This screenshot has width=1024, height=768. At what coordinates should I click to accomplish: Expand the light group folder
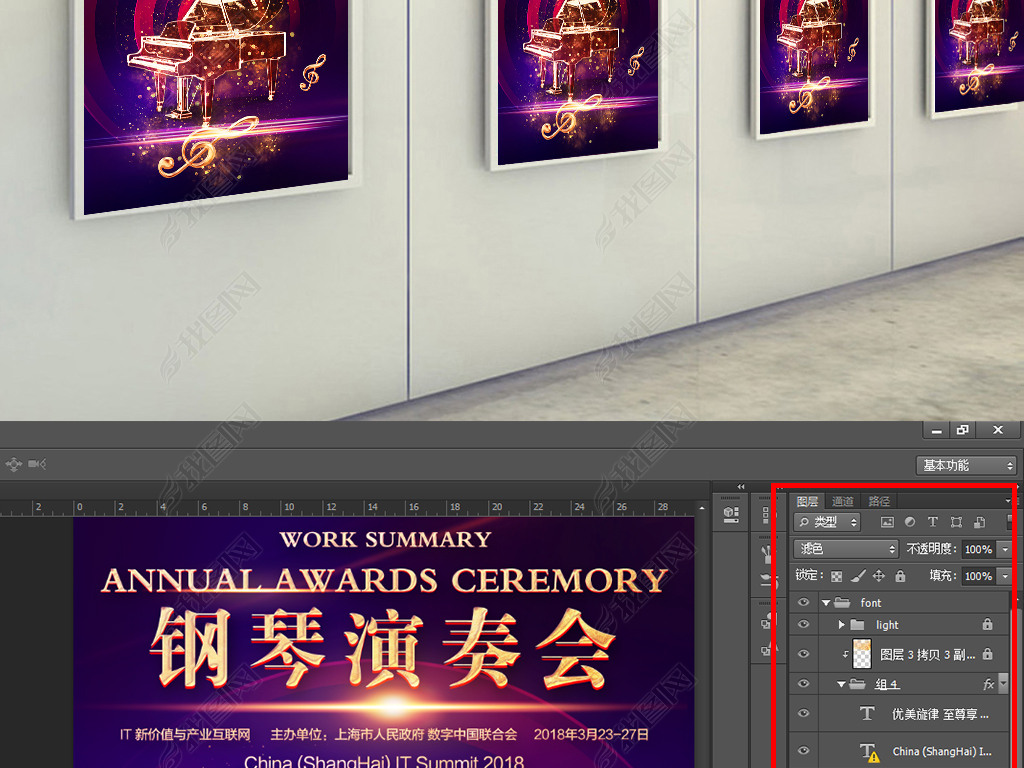click(x=842, y=625)
